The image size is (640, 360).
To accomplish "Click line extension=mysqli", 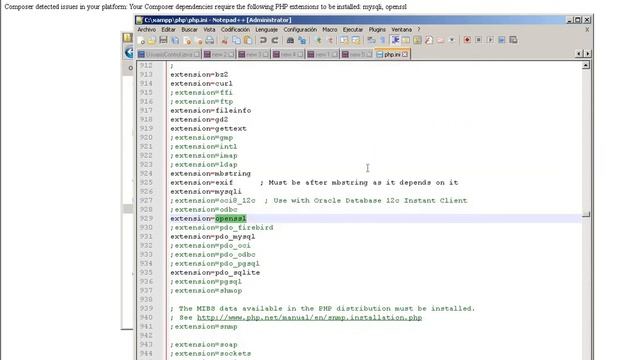I will [x=206, y=191].
